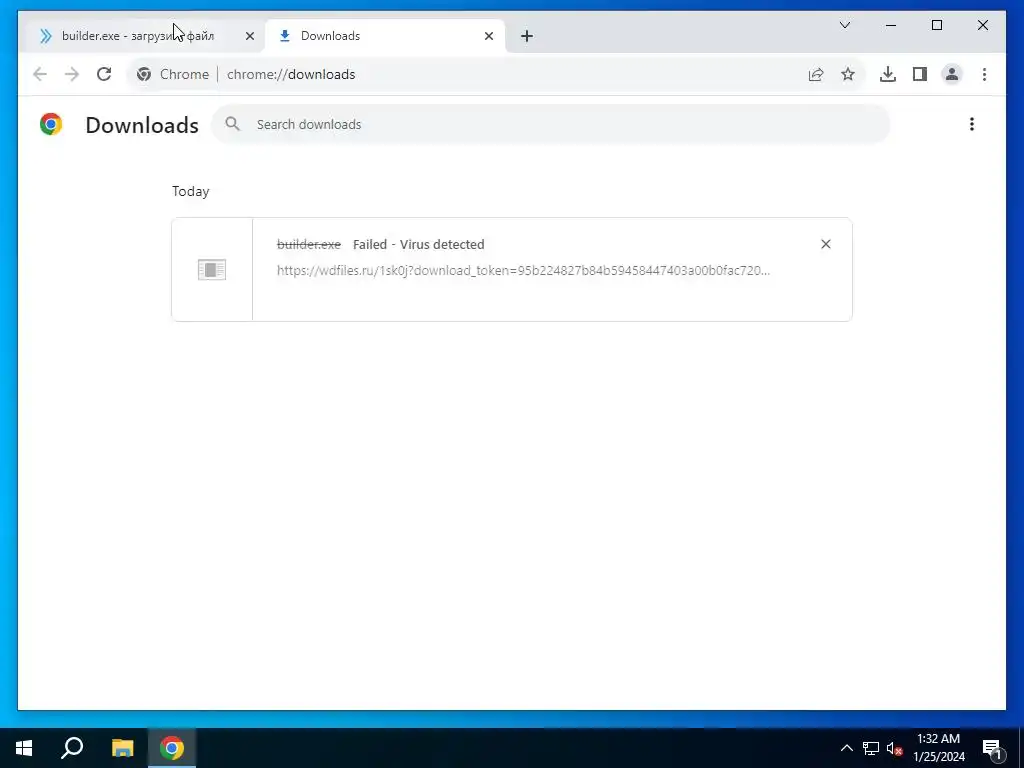Click the builder.exe file name
The height and width of the screenshot is (768, 1024).
309,244
